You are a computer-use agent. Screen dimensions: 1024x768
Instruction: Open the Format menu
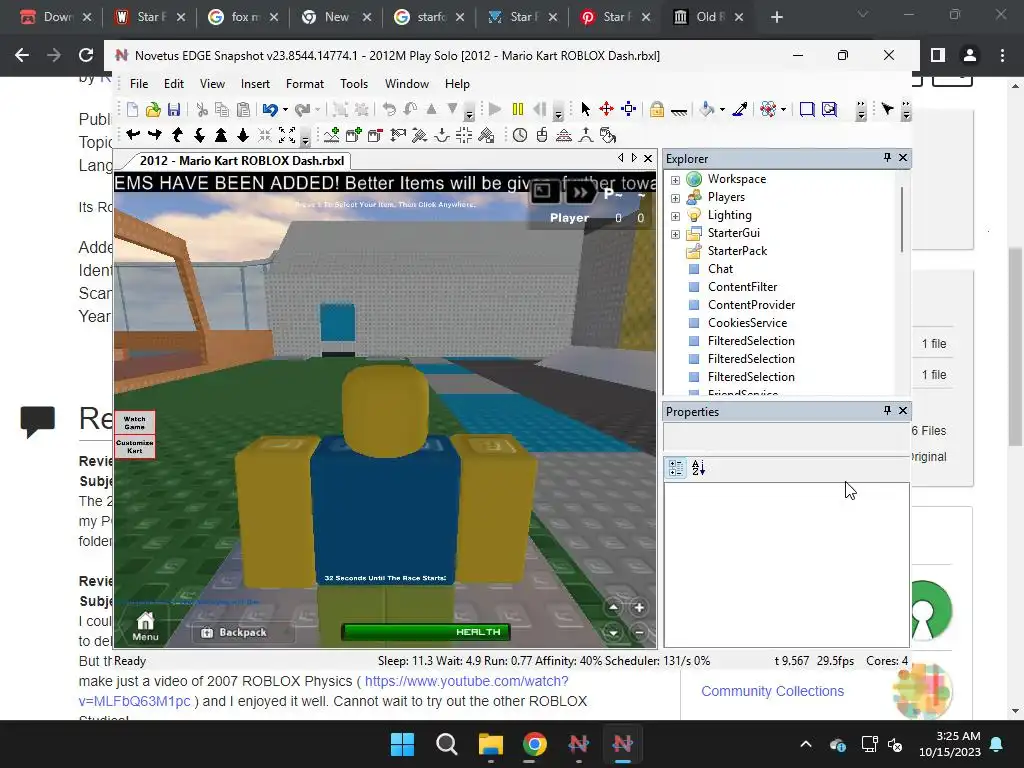304,84
